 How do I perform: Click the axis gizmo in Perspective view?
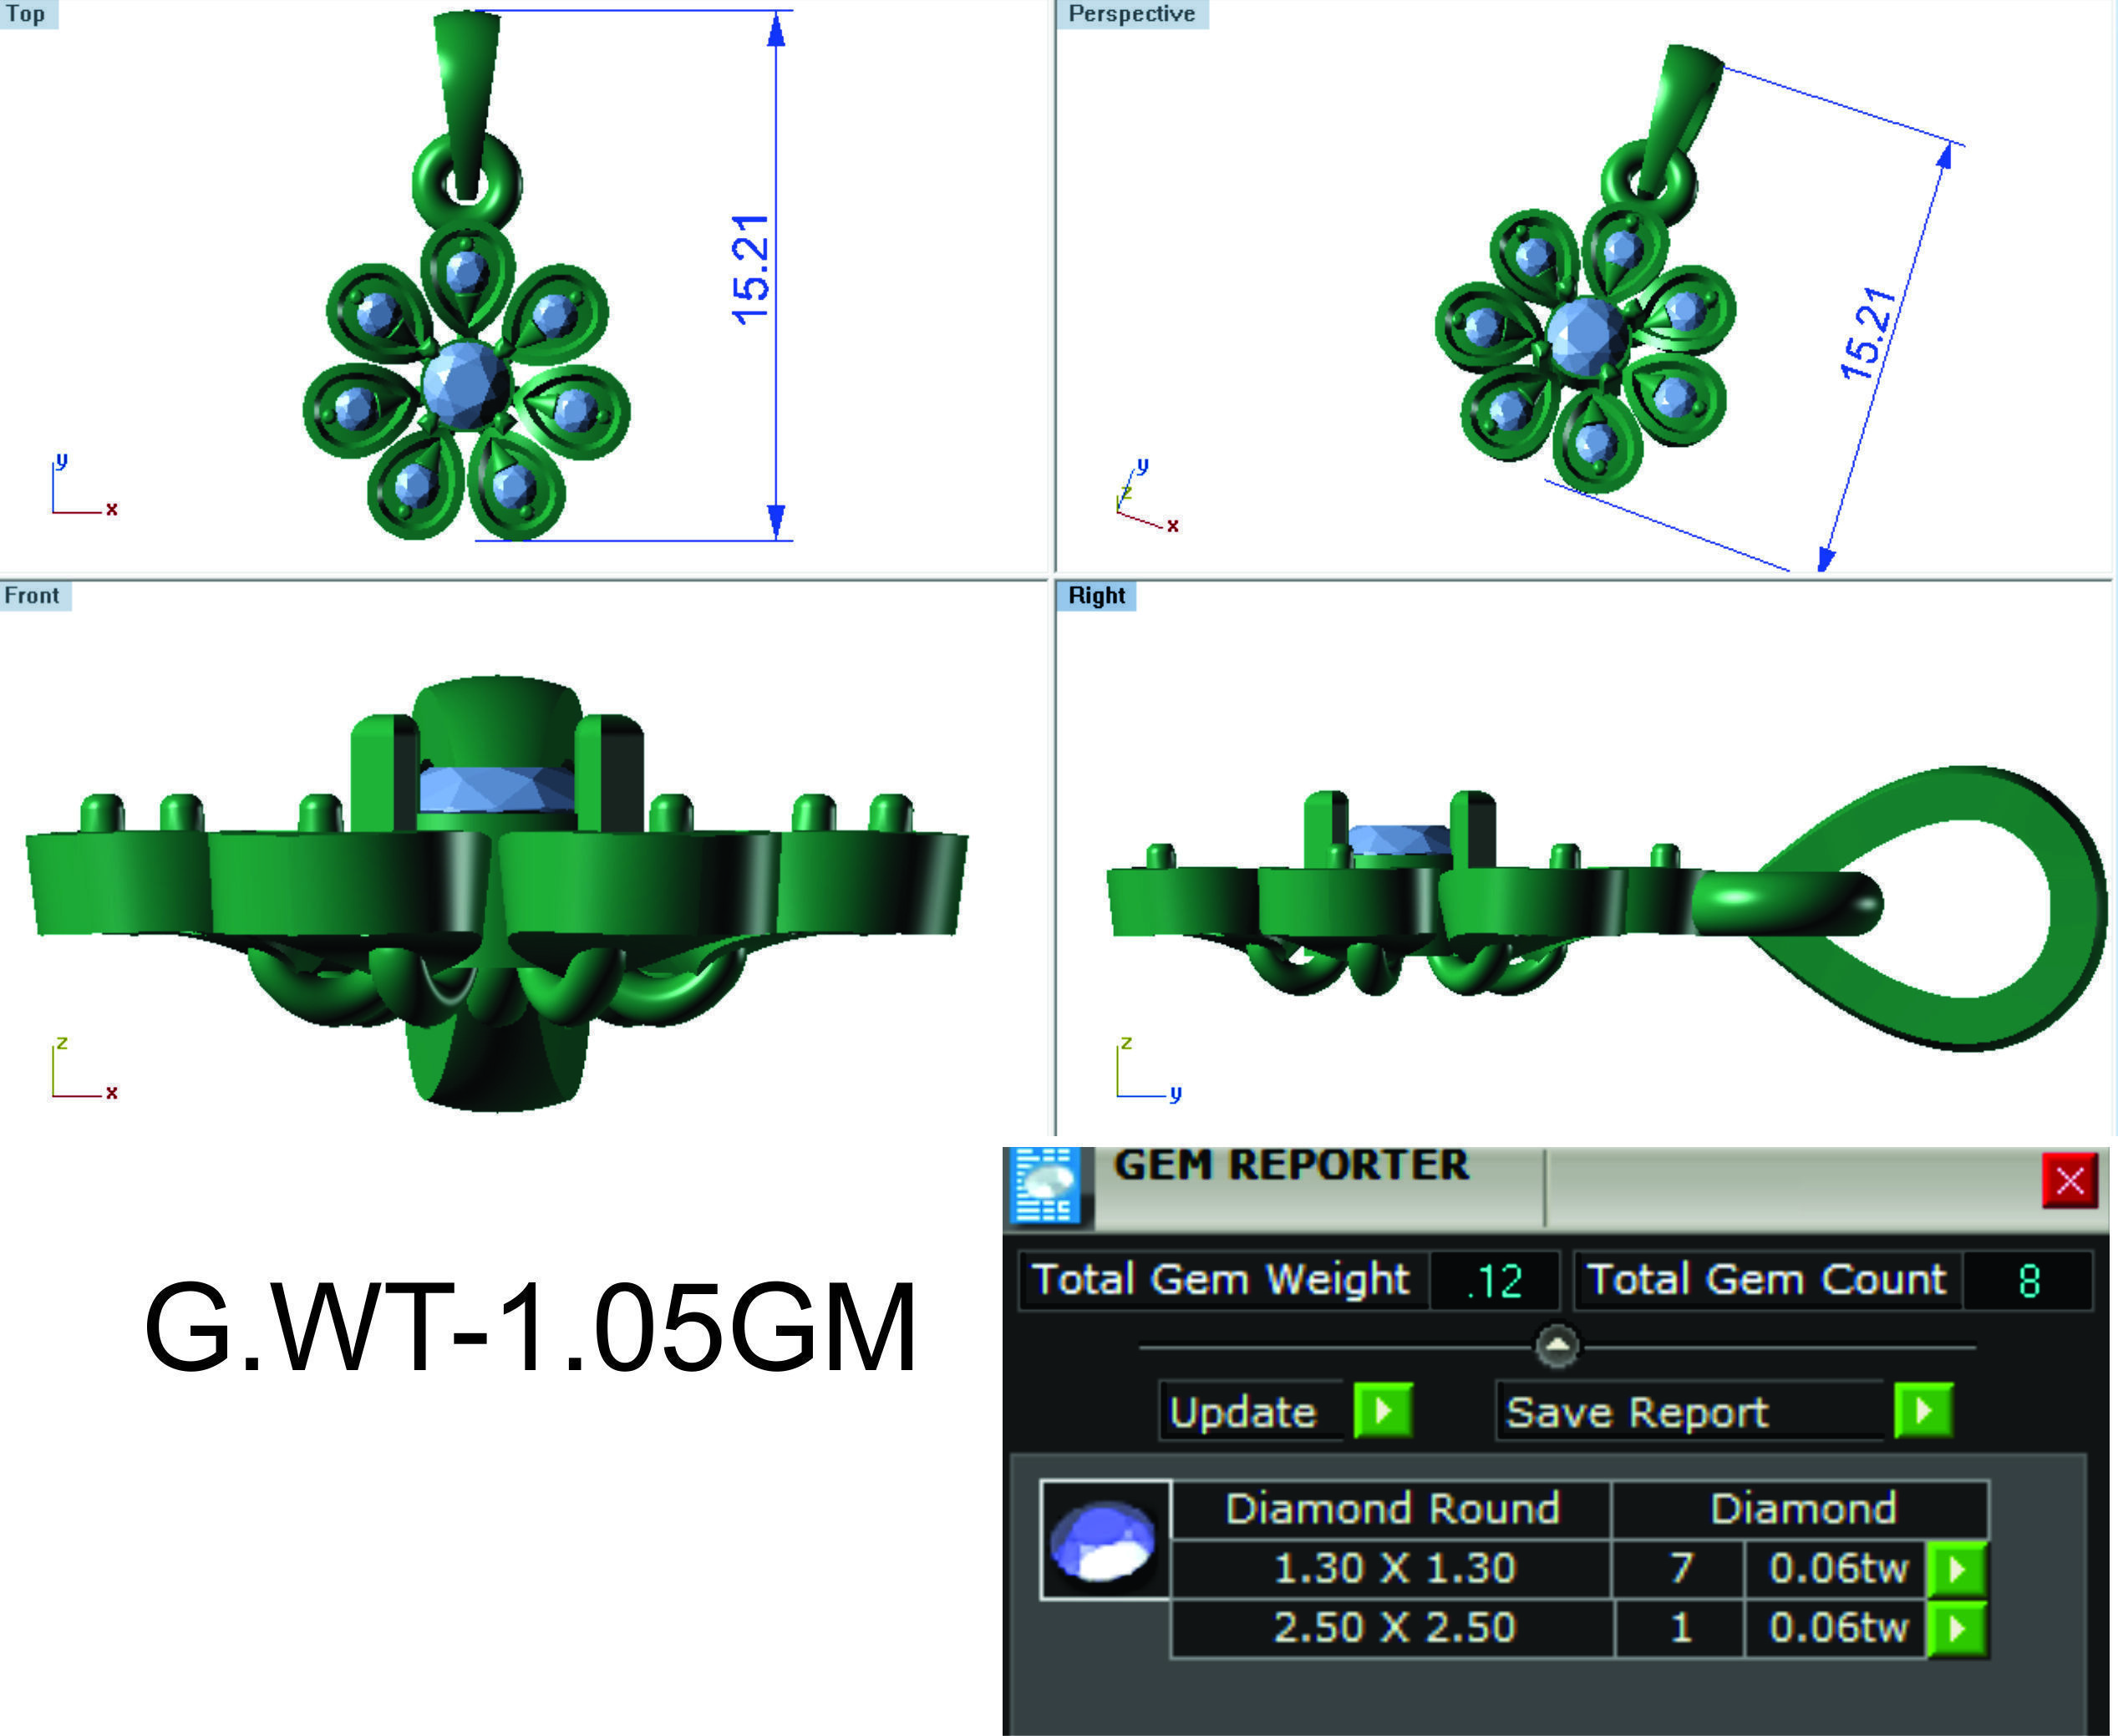pos(1148,496)
